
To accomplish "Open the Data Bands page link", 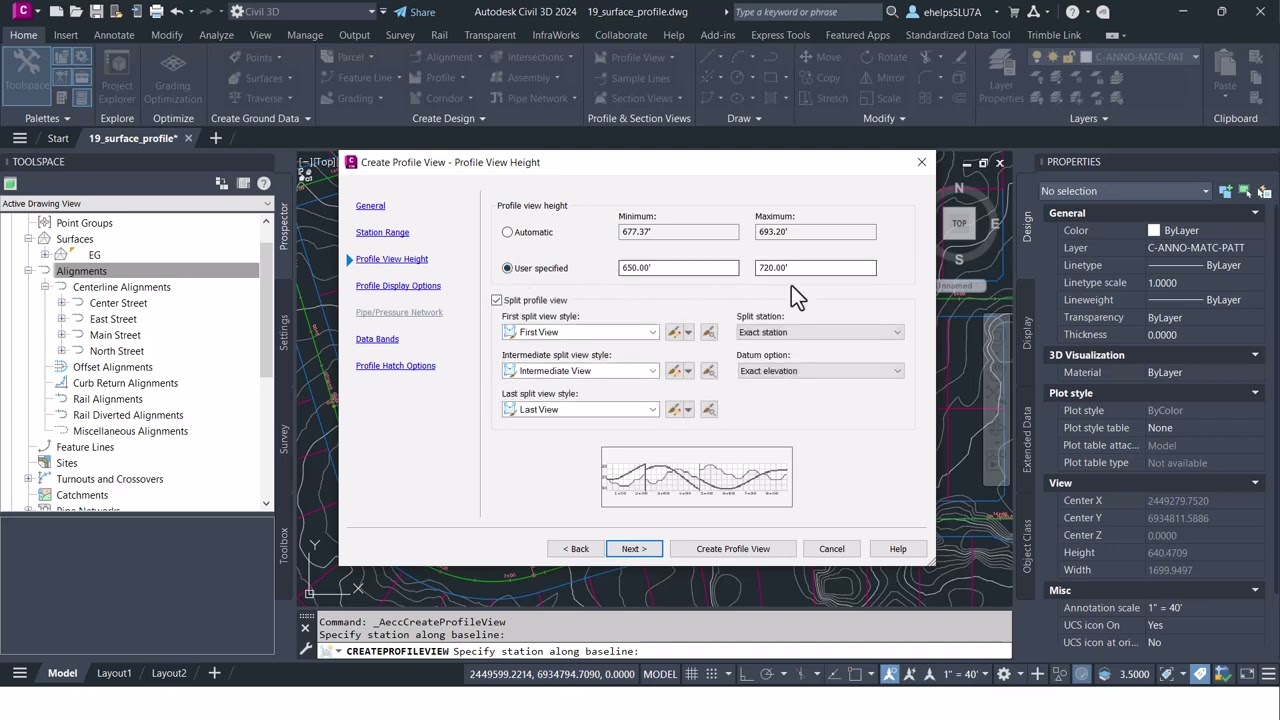I will point(377,339).
